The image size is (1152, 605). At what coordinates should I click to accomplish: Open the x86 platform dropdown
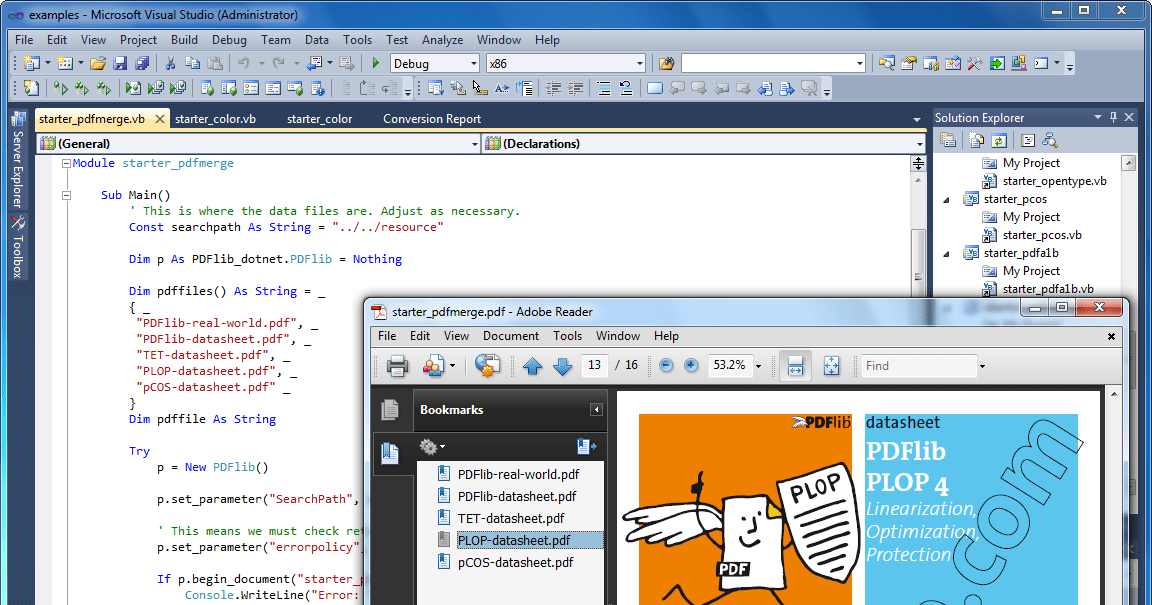point(640,61)
